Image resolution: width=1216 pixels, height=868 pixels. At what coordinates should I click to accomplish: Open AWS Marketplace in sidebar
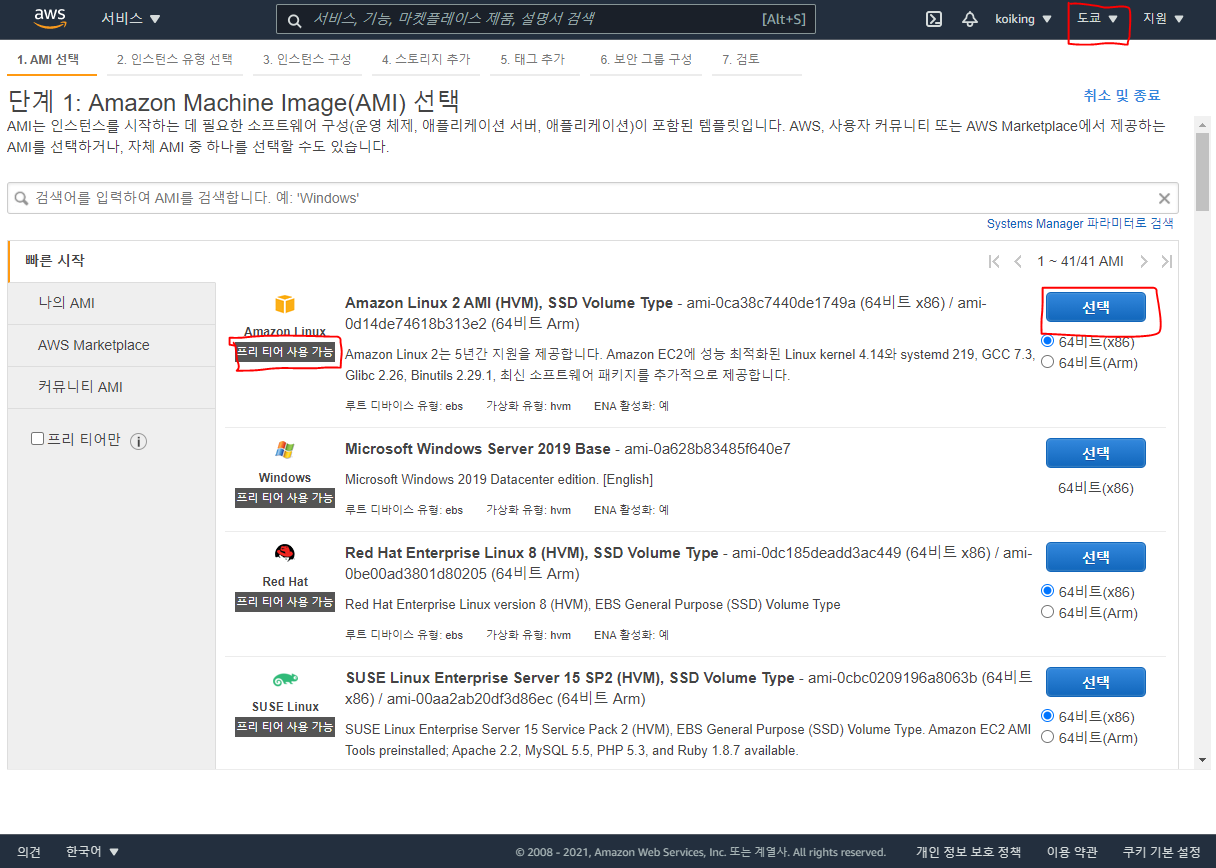coord(111,345)
